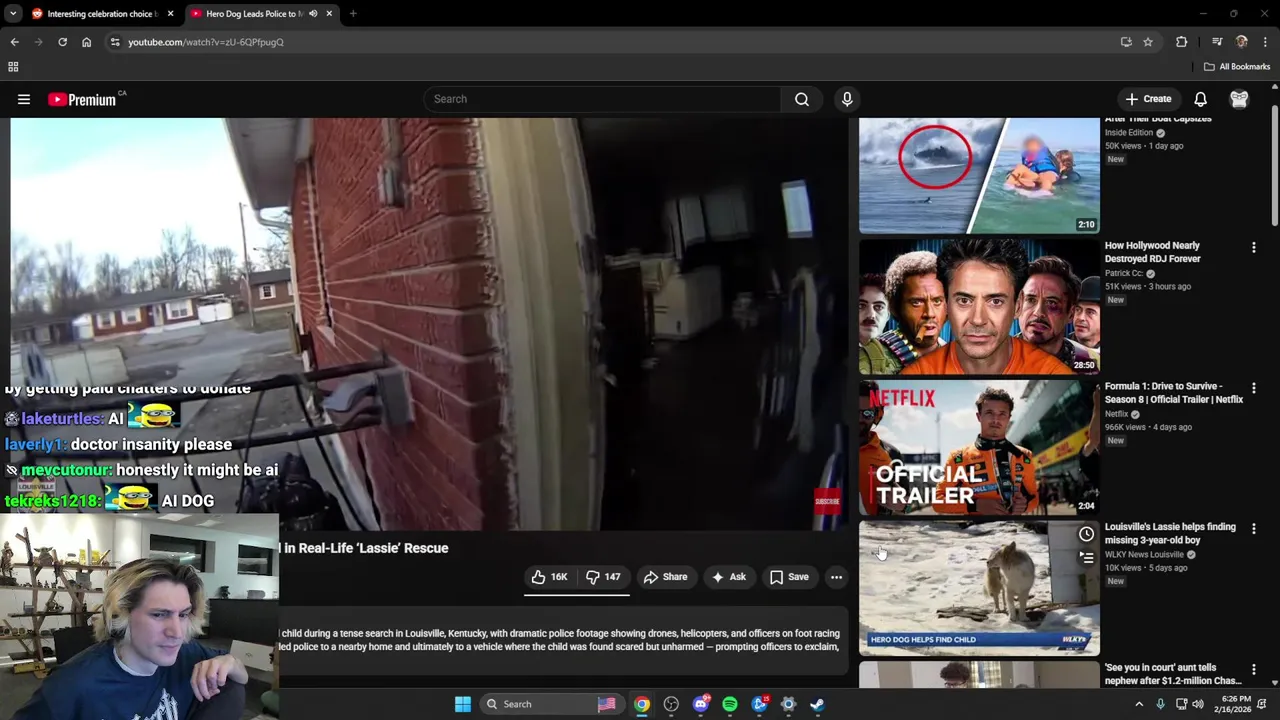This screenshot has height=720, width=1280.
Task: Open Steam from the taskbar
Action: [x=817, y=704]
